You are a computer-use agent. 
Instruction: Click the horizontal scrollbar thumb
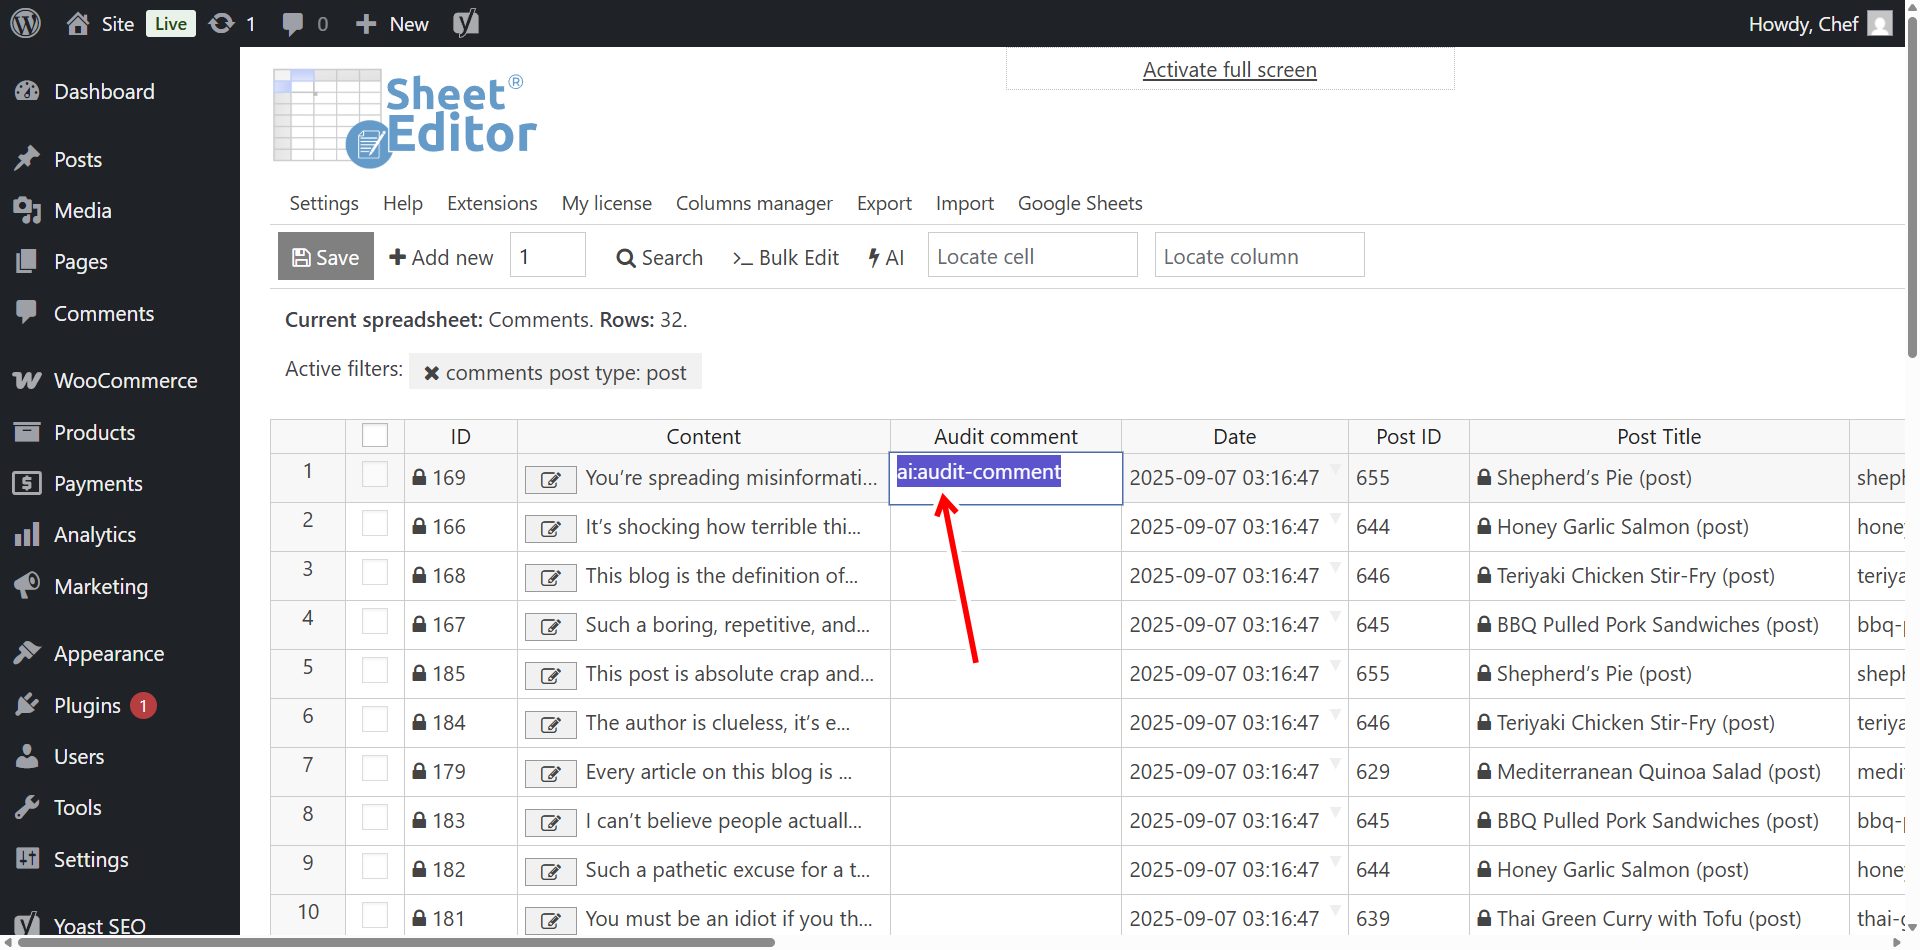click(397, 941)
